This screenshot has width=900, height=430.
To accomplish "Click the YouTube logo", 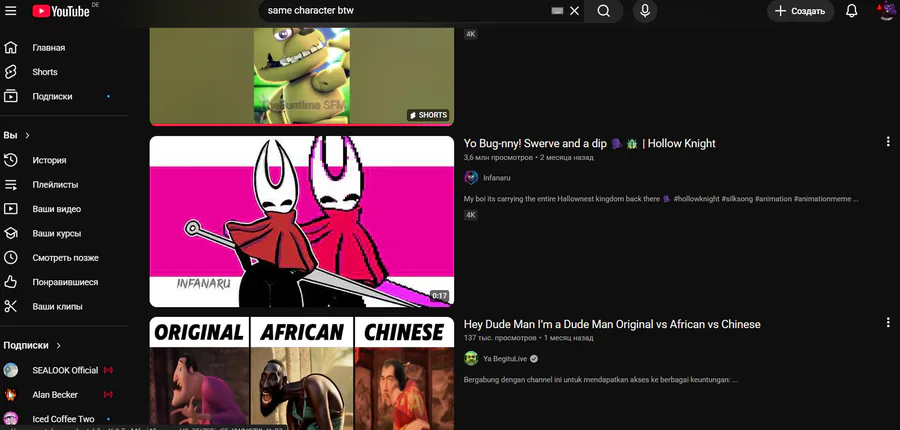I will coord(61,11).
